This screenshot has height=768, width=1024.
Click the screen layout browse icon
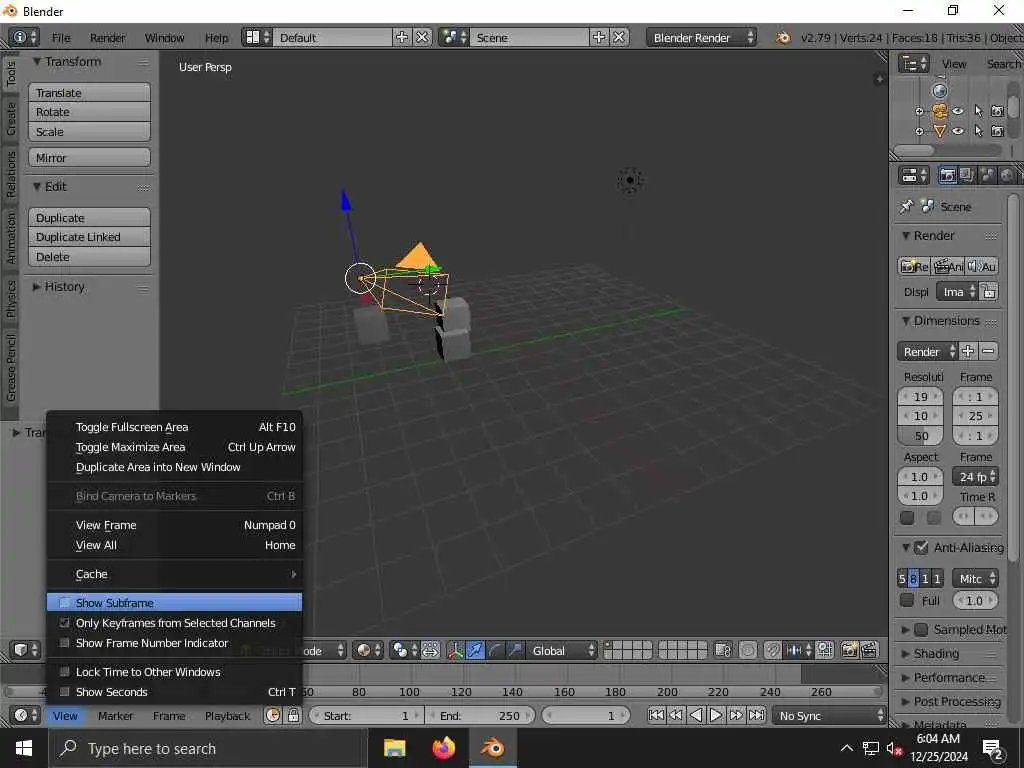pos(257,37)
